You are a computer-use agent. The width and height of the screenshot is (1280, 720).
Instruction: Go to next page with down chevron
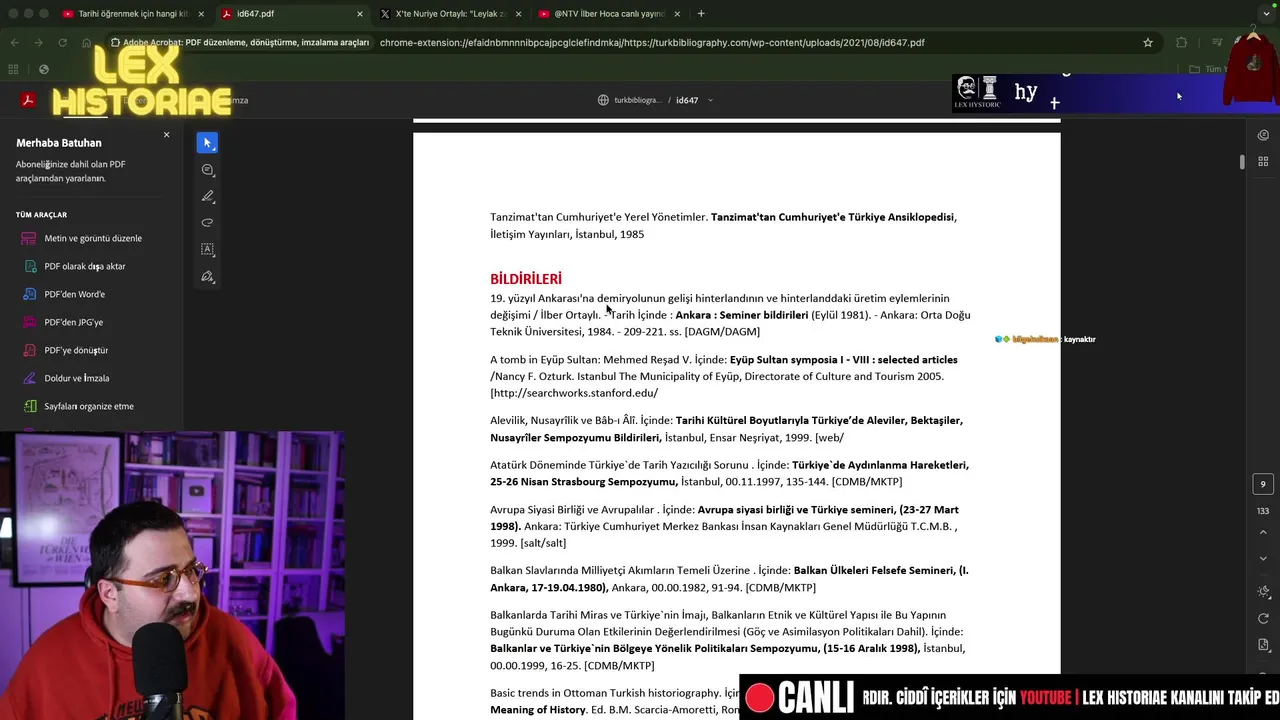tap(1263, 558)
